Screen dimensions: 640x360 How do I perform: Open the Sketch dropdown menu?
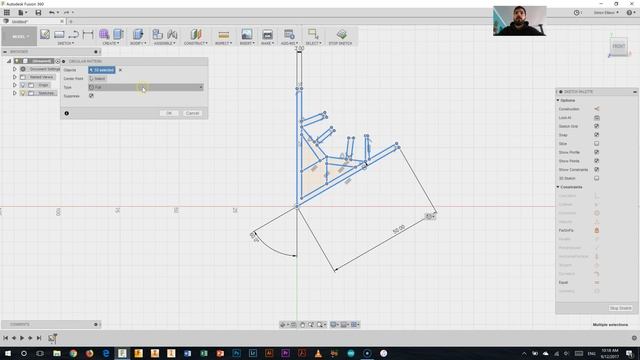click(65, 43)
